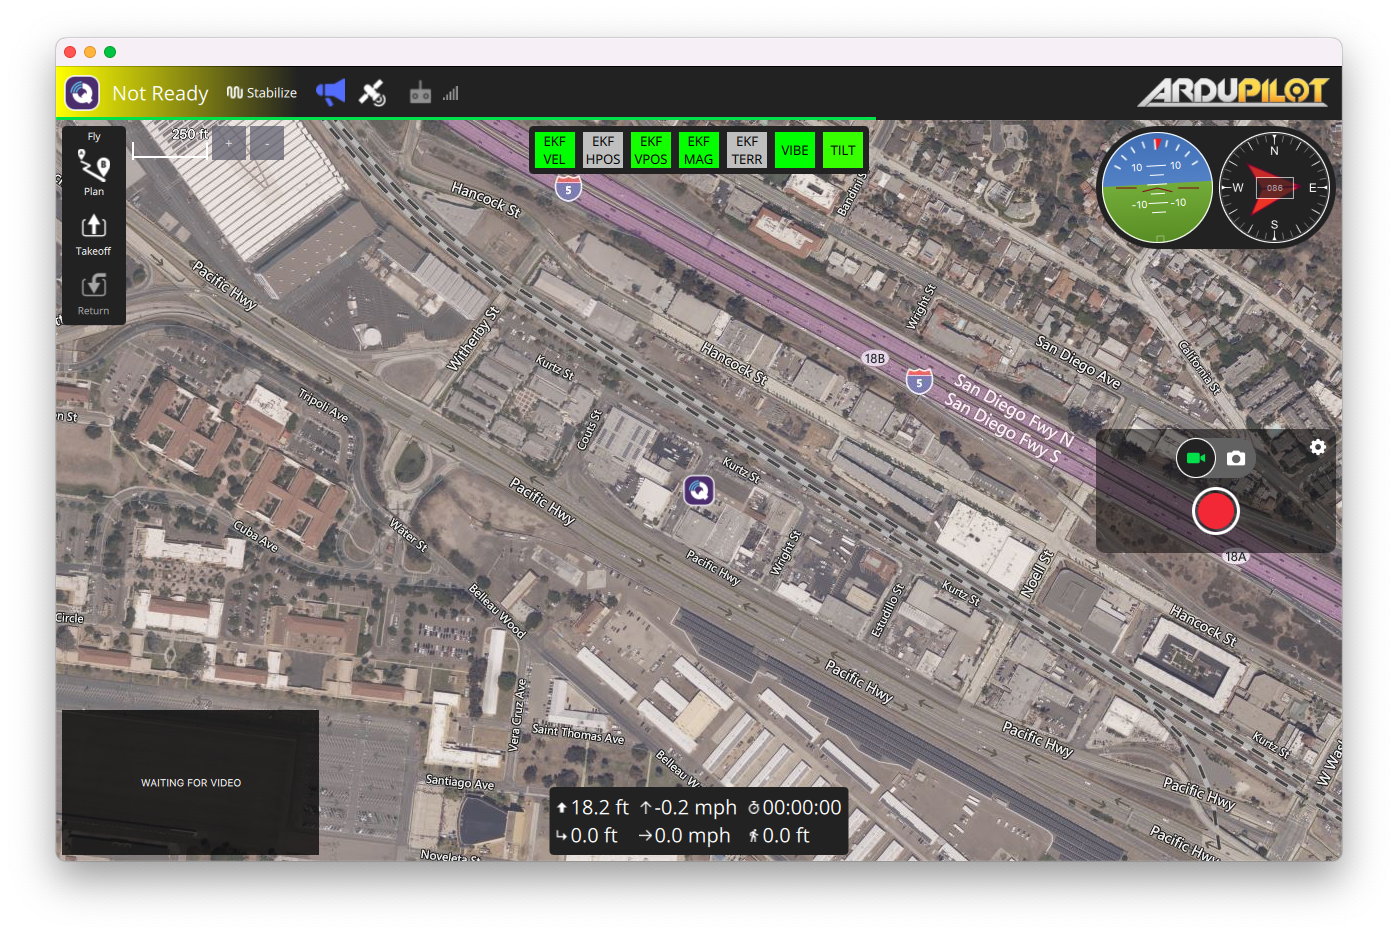Zoom in on the map with plus button
Screen dimensions: 1398x935
point(229,142)
